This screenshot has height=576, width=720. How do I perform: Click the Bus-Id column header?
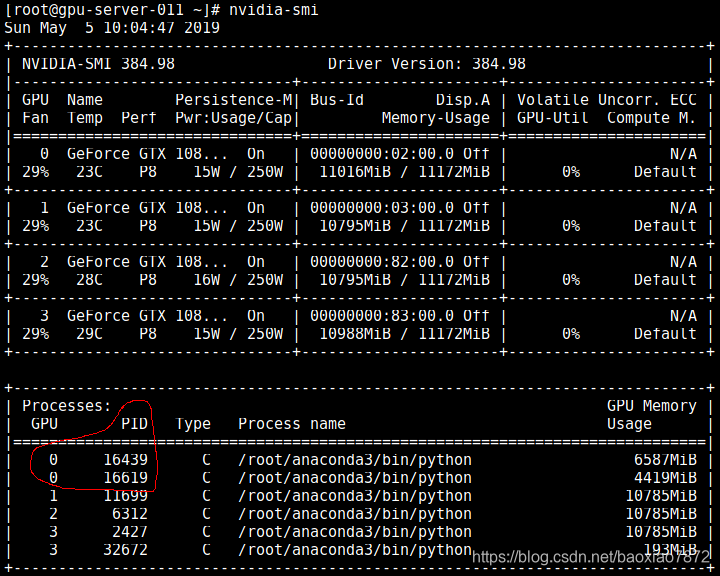(337, 100)
